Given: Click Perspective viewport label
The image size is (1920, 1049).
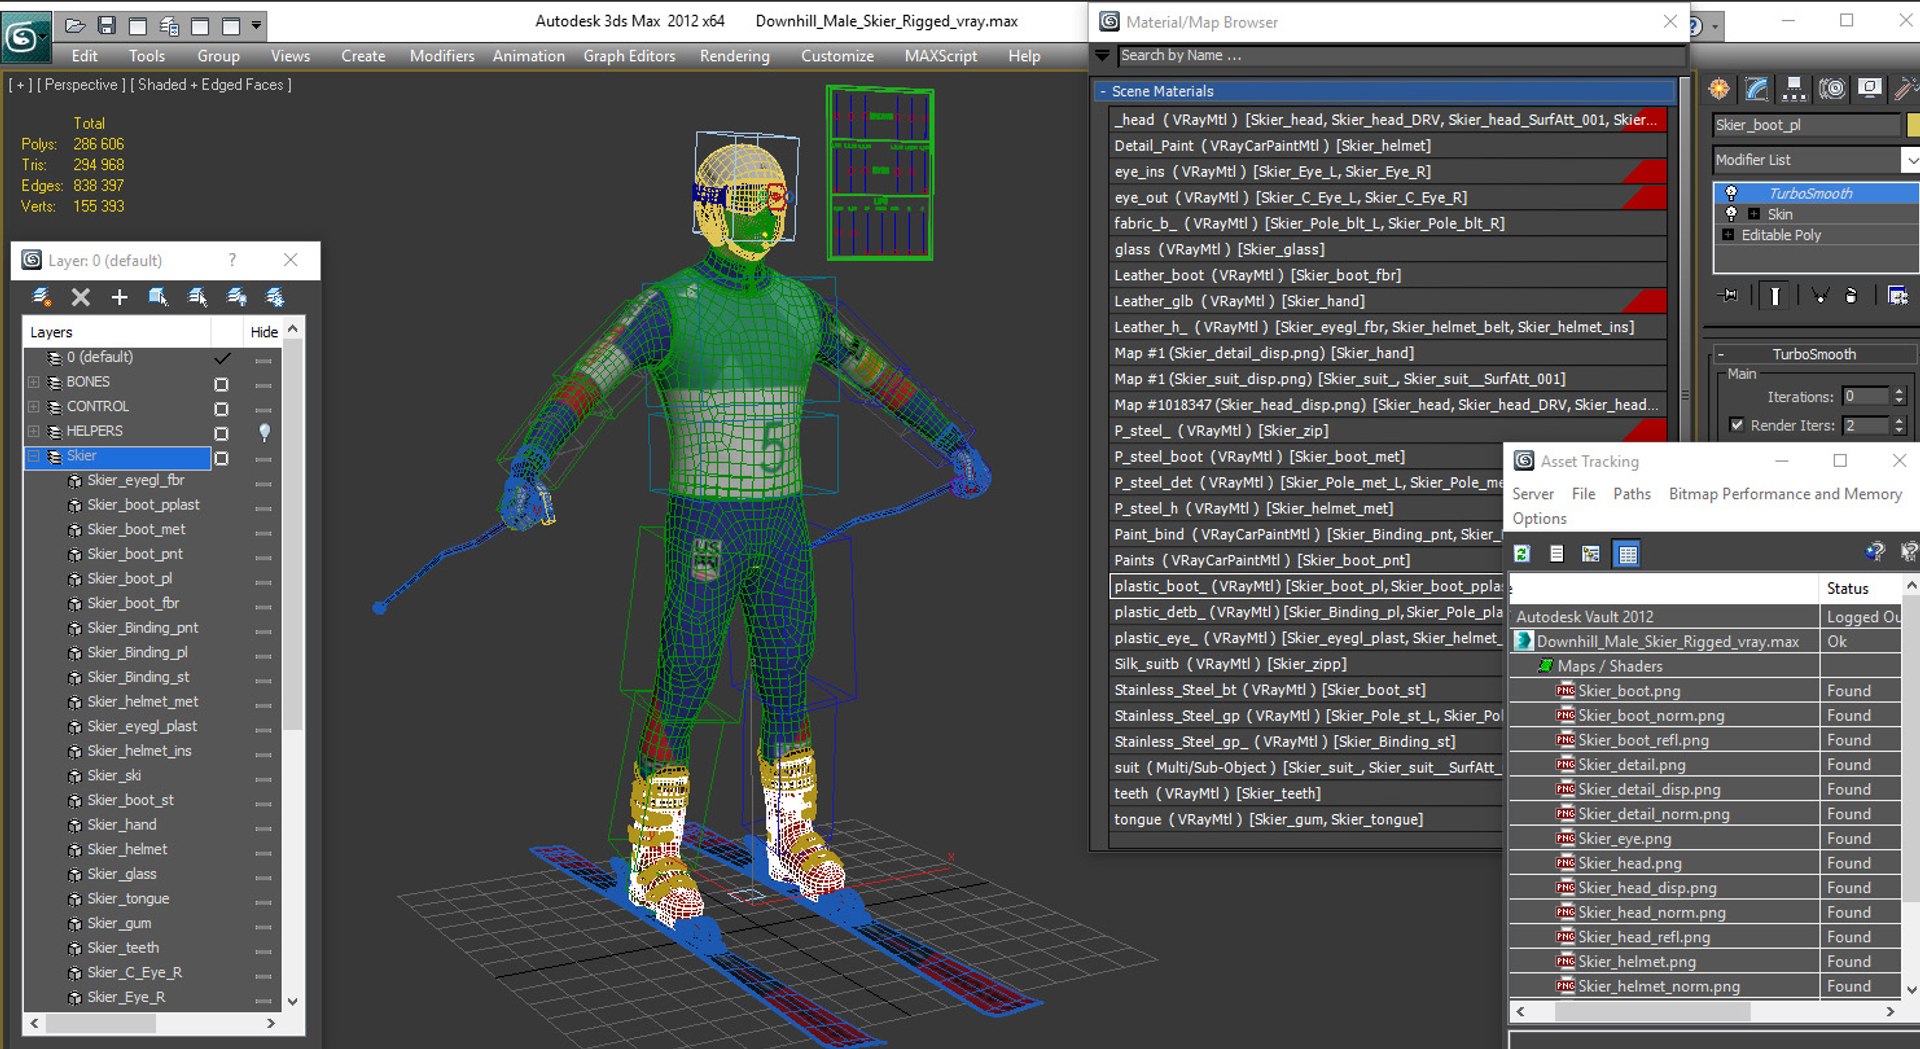Looking at the screenshot, I should [81, 85].
